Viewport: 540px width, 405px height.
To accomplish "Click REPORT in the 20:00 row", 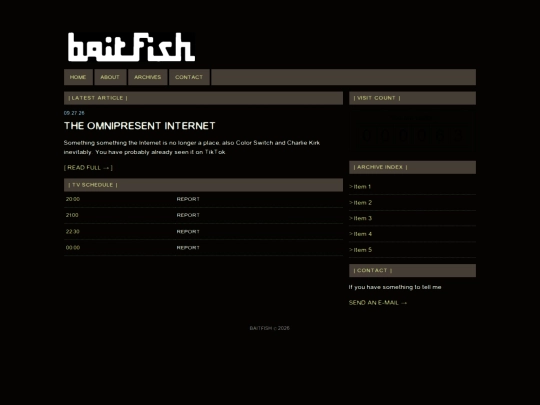I will (x=188, y=199).
